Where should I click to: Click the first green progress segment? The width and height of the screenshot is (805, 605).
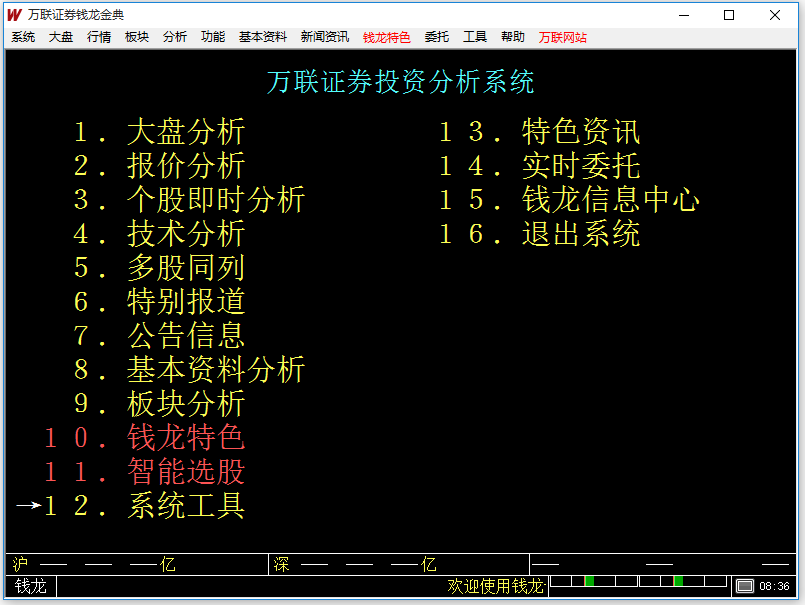click(x=589, y=581)
